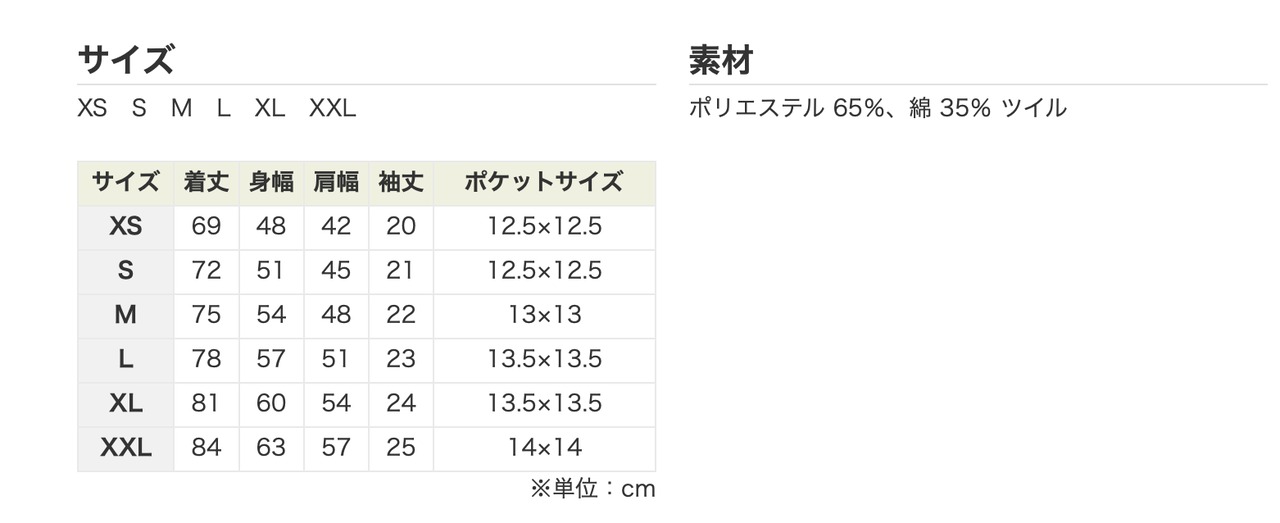Select XS in the size list above table
The width and height of the screenshot is (1280, 523).
pyautogui.click(x=92, y=108)
